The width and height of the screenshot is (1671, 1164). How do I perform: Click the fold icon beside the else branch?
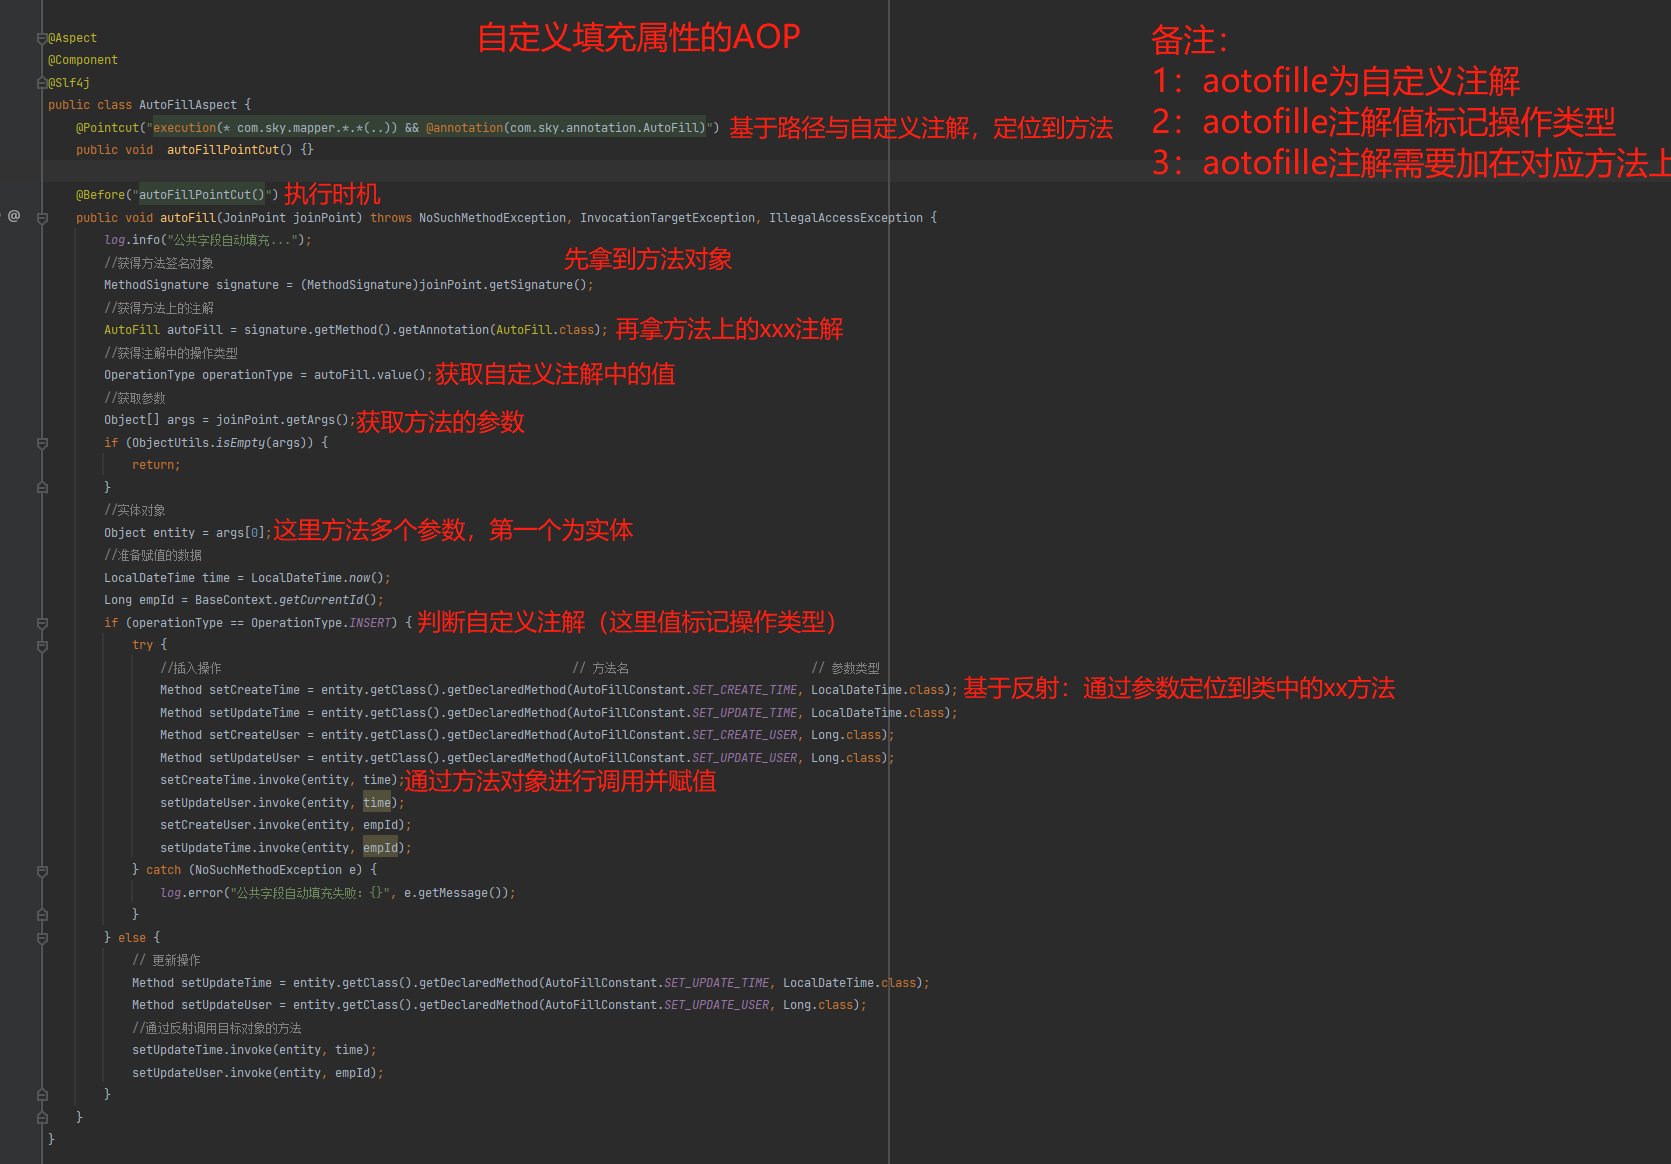click(42, 938)
